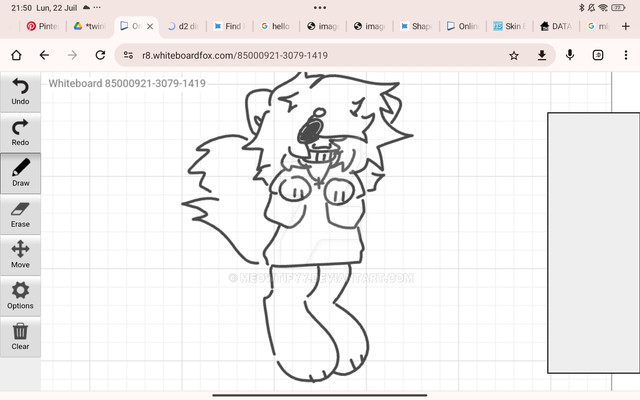Start voice search with microphone
640x400 pixels.
pos(570,55)
